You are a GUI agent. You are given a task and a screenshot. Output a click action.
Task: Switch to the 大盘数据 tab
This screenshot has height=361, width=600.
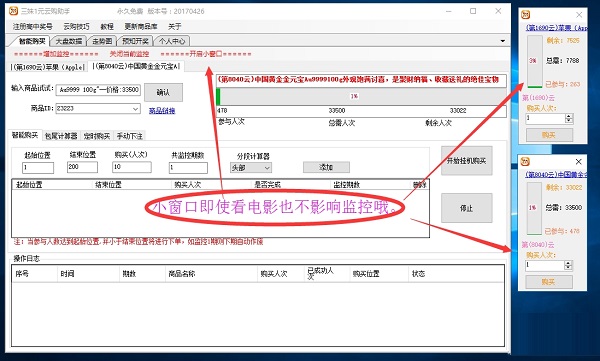(x=69, y=41)
